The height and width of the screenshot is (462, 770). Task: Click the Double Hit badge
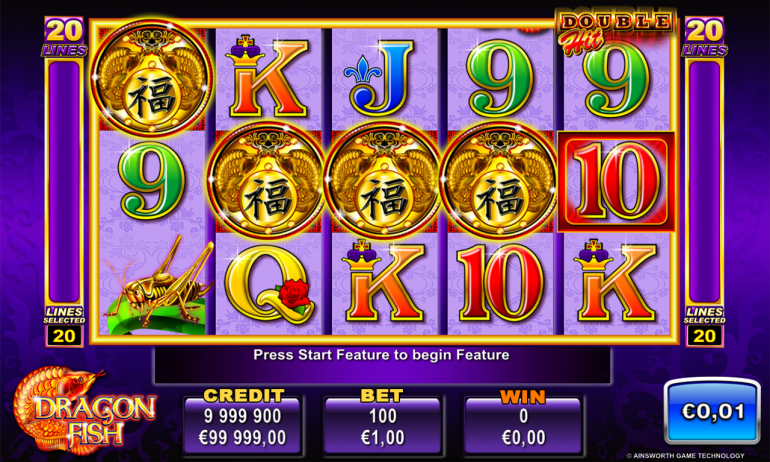(616, 31)
